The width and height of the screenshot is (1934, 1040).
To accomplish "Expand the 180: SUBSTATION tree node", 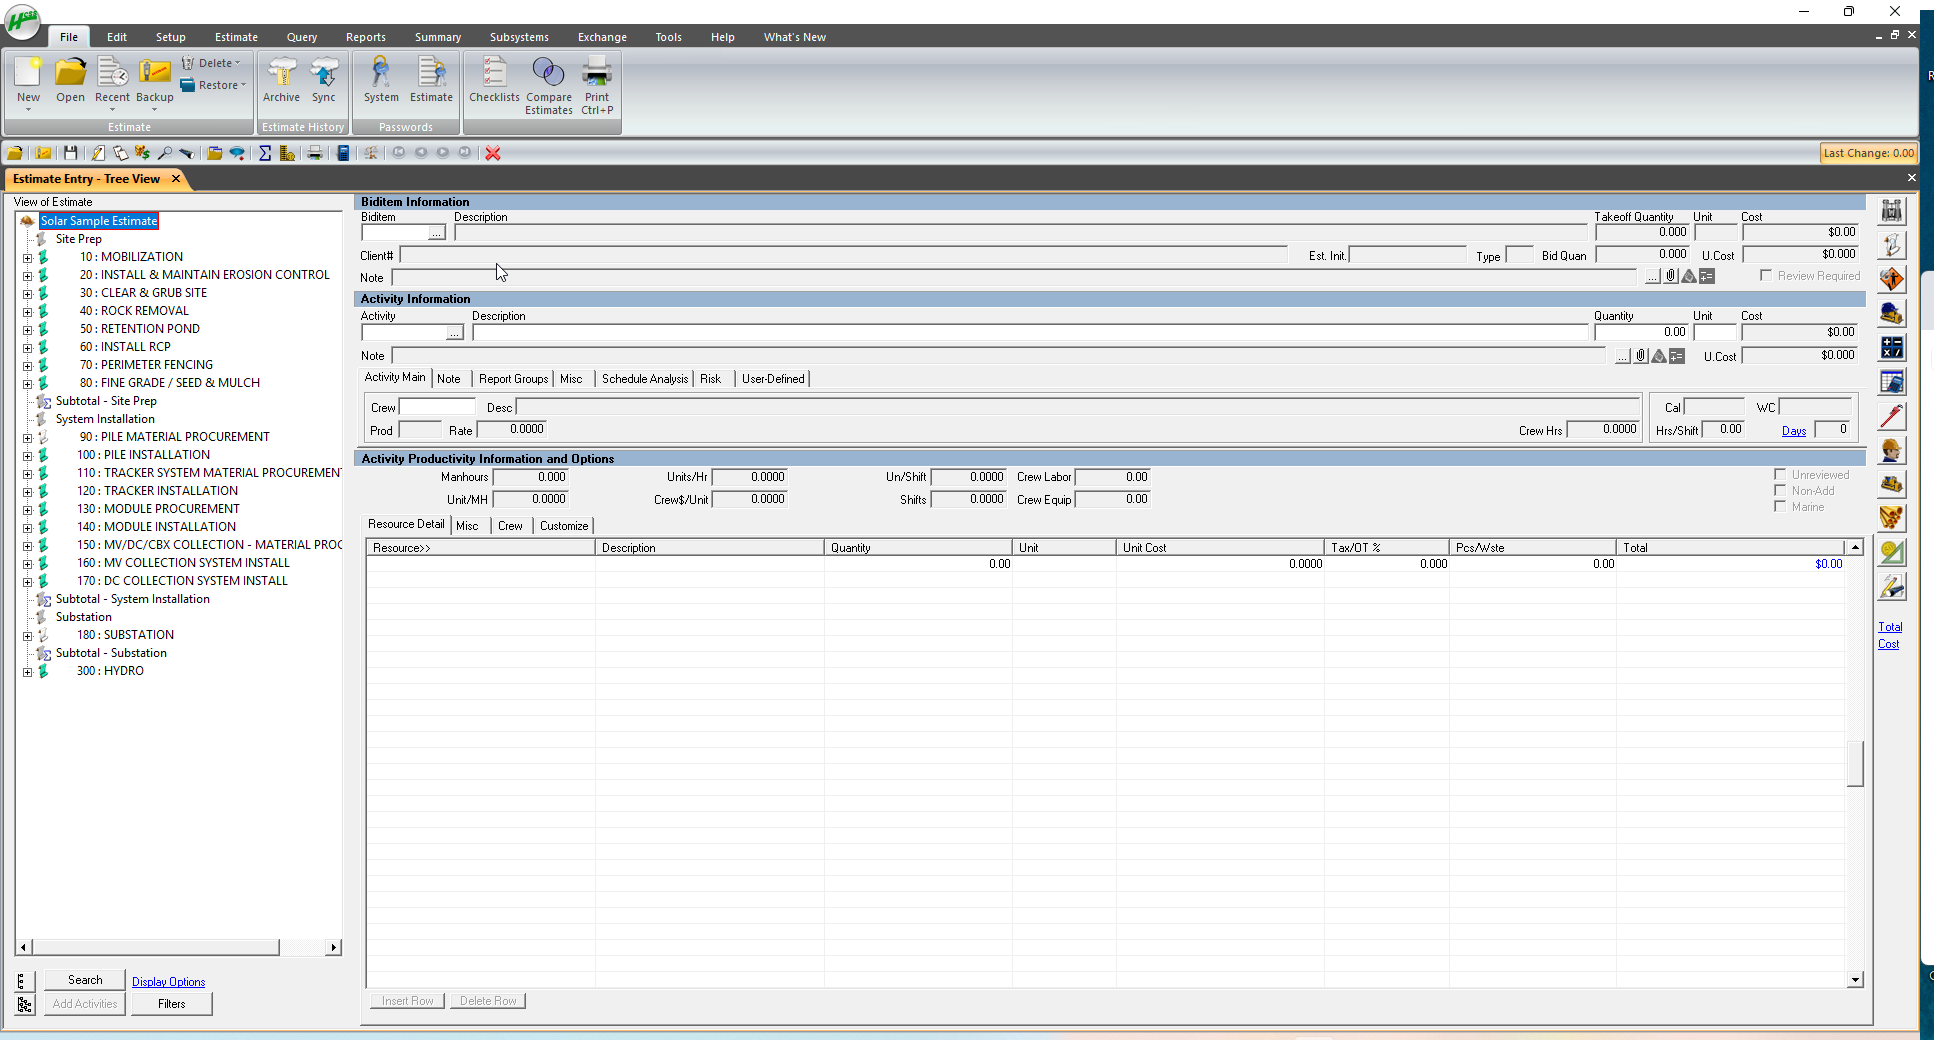I will (27, 635).
